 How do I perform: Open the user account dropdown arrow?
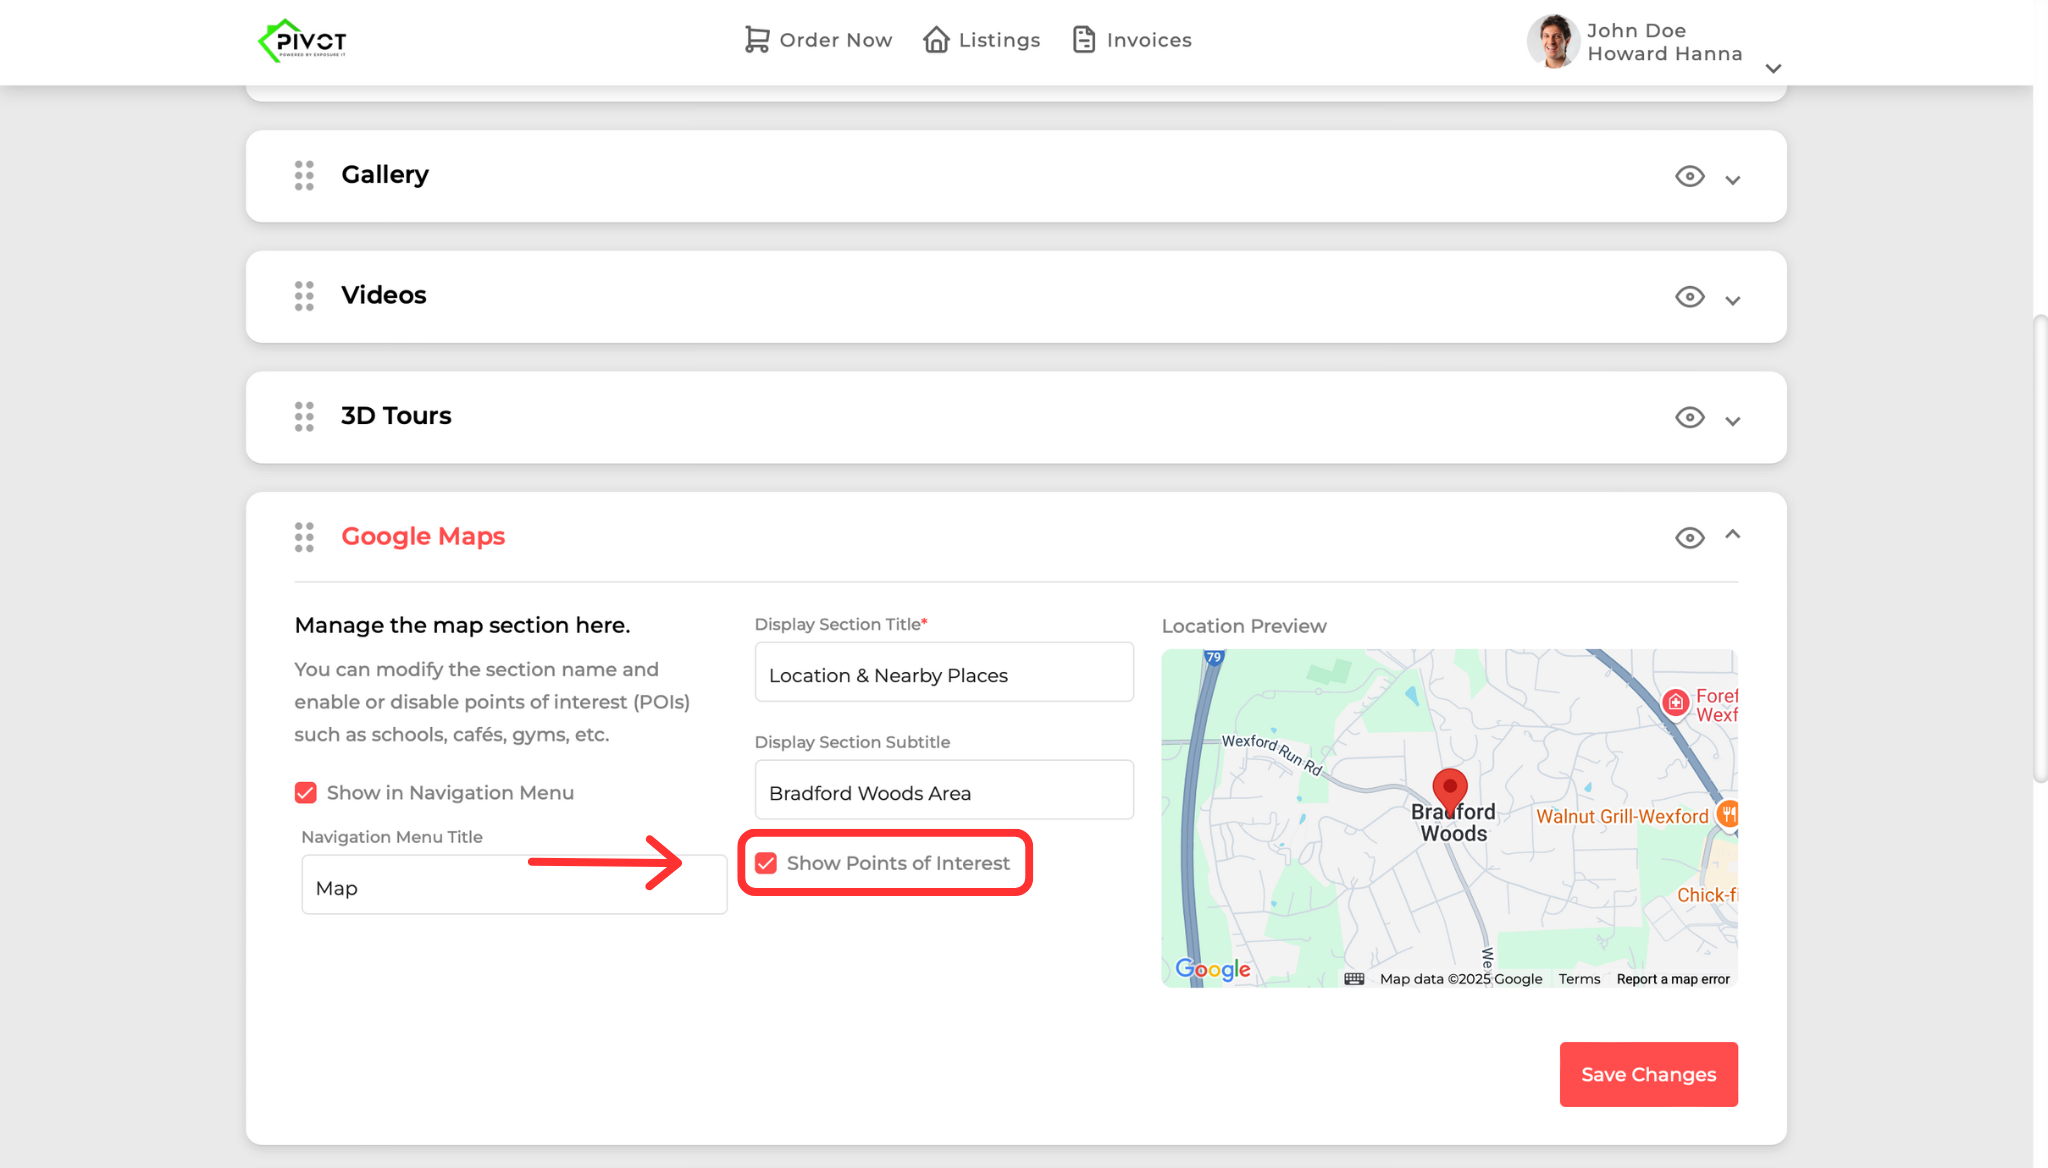1773,68
